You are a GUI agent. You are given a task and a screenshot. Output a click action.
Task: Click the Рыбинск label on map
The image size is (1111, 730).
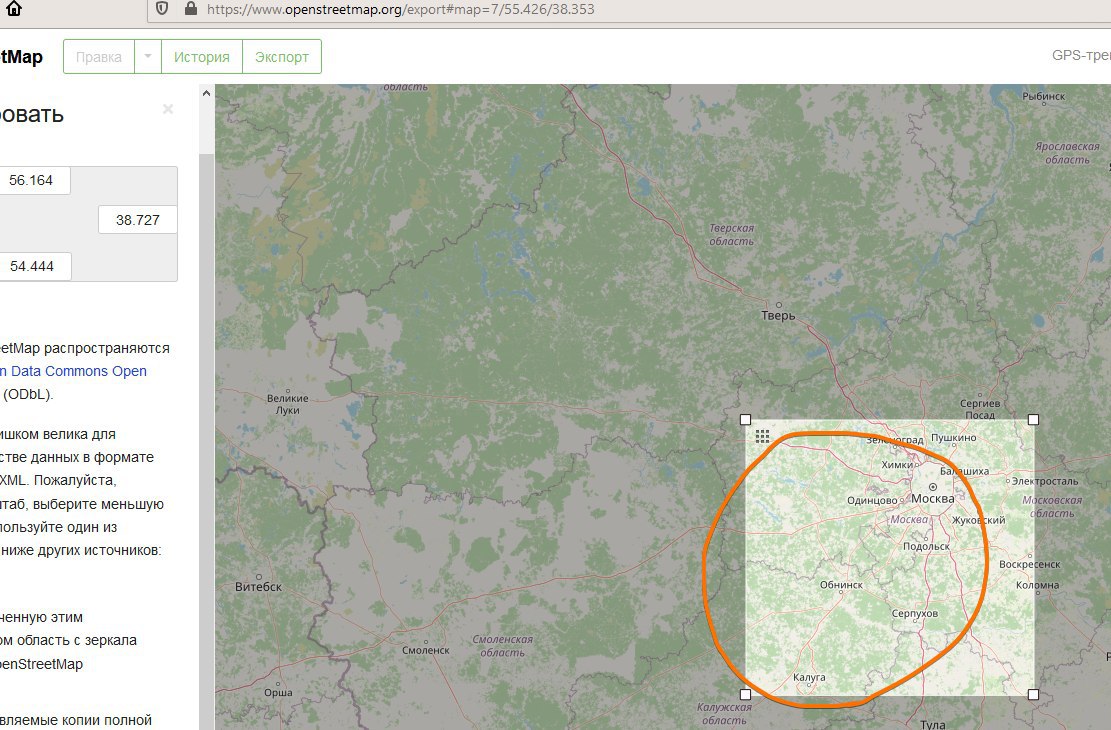pos(1044,96)
